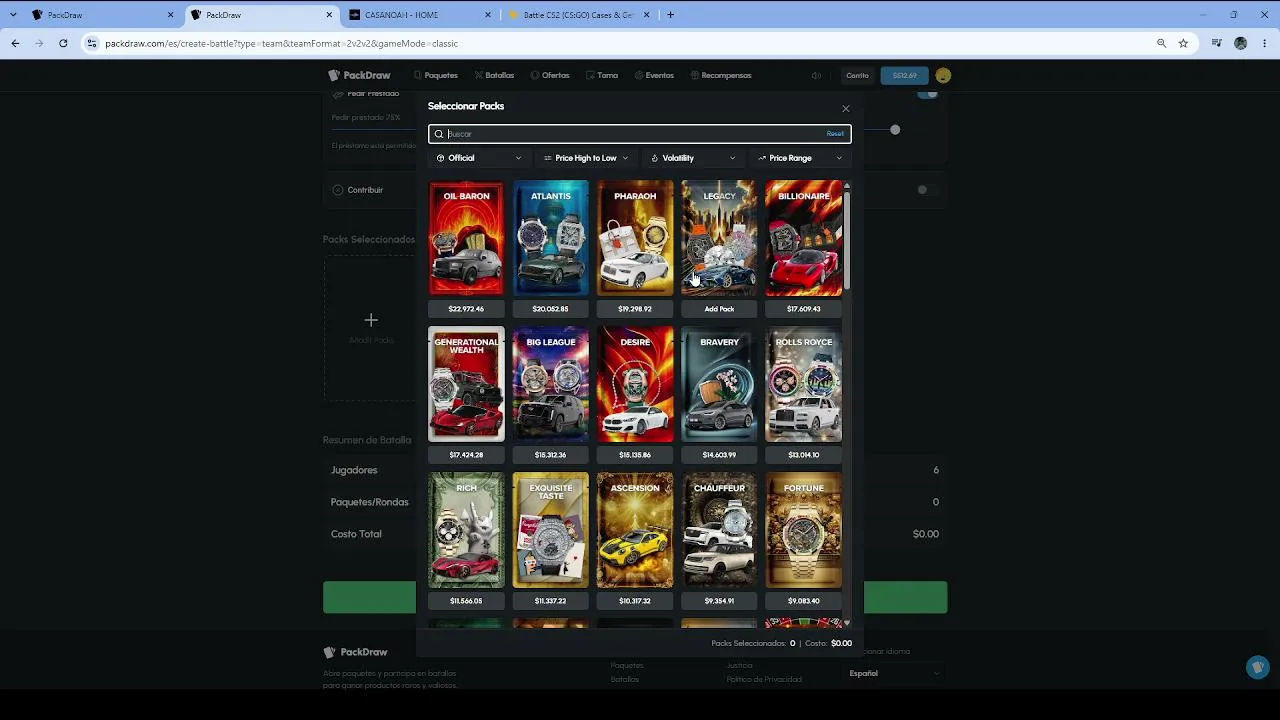Open the Price High to Low sort dropdown
This screenshot has height=720, width=1280.
586,158
